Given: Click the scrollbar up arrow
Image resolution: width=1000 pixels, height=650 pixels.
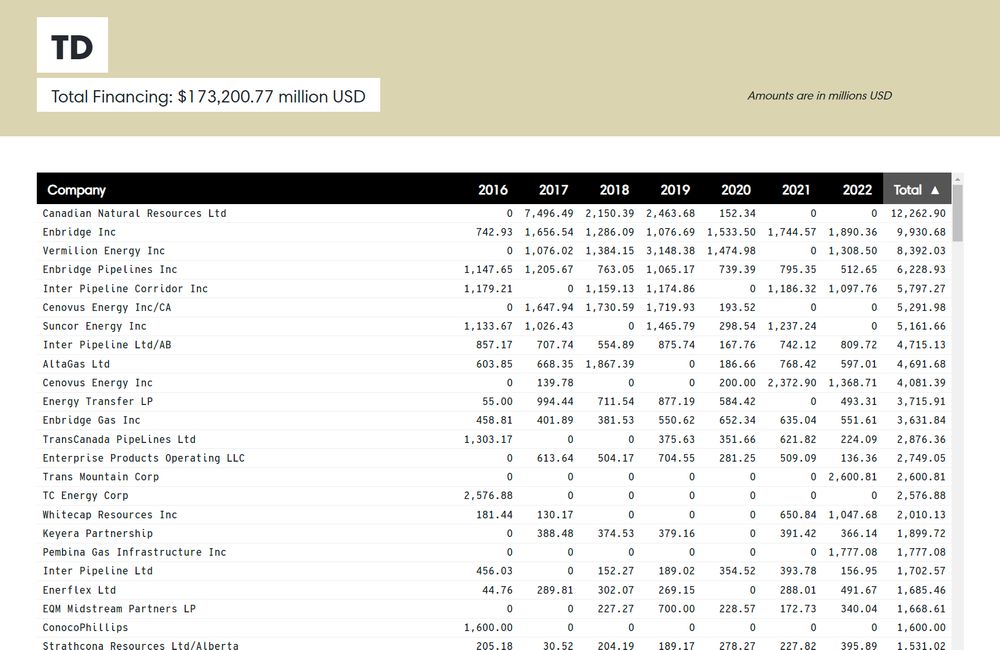Looking at the screenshot, I should [x=957, y=180].
